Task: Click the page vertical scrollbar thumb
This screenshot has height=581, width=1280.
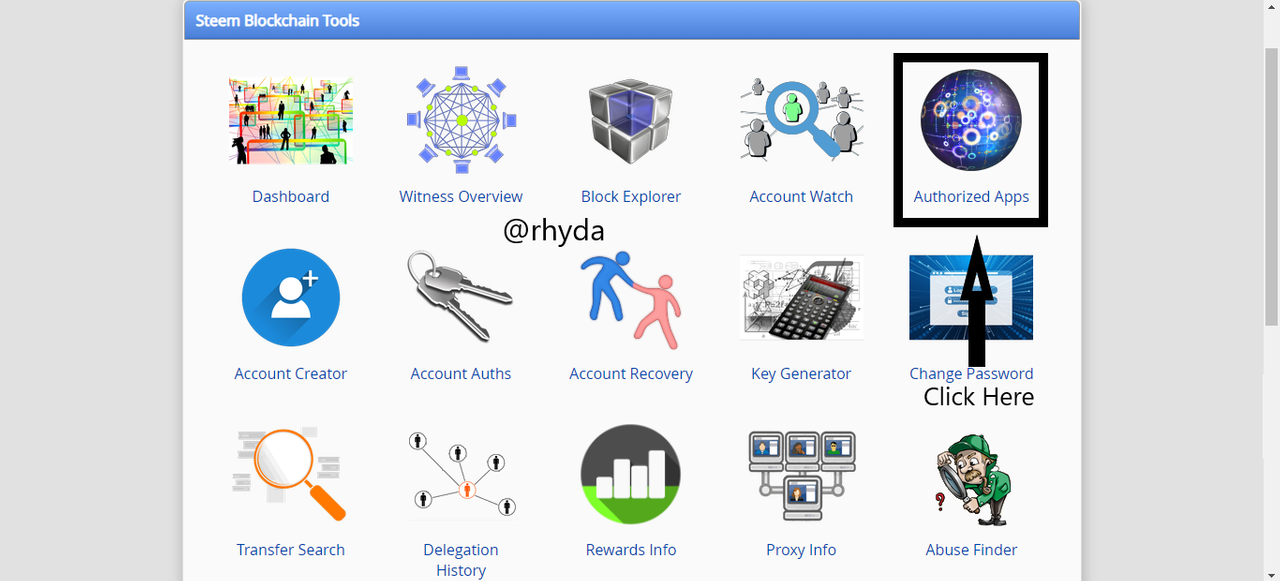Action: click(x=1271, y=185)
